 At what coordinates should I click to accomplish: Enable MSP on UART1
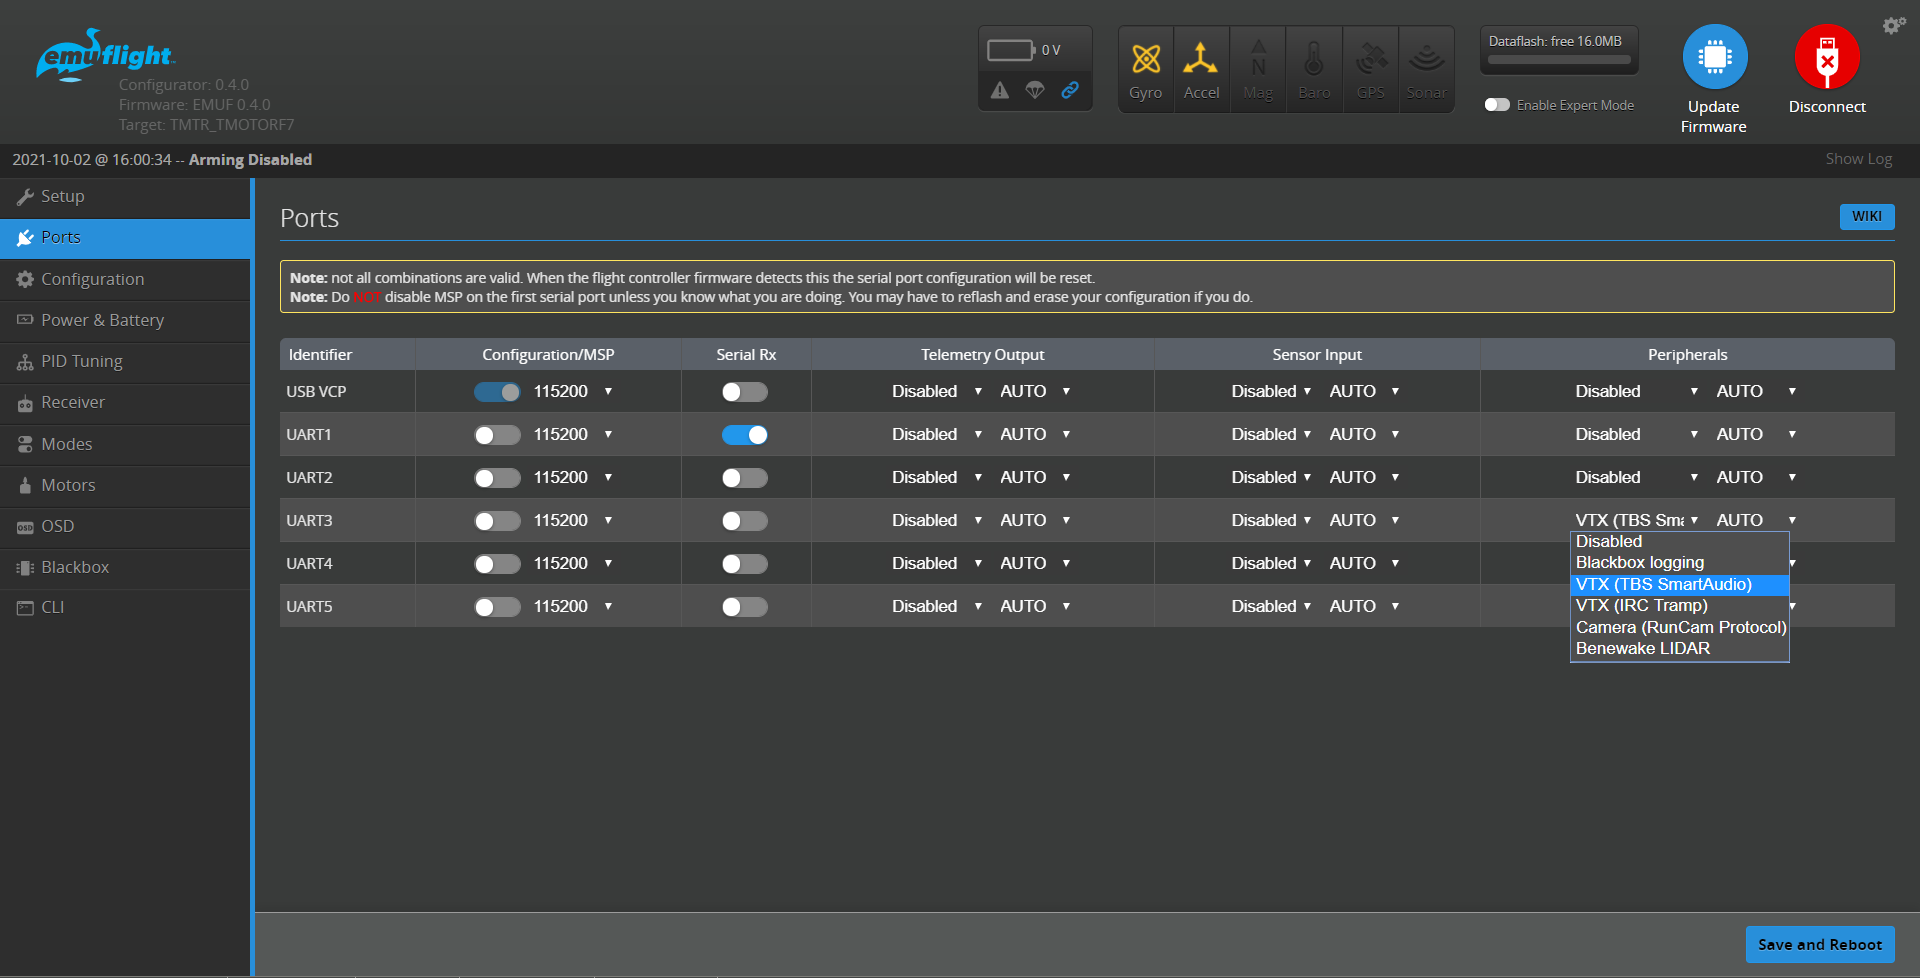coord(497,435)
